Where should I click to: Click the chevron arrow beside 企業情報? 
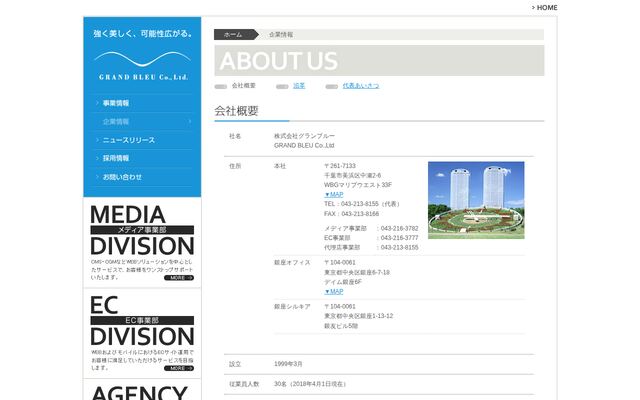pos(190,122)
